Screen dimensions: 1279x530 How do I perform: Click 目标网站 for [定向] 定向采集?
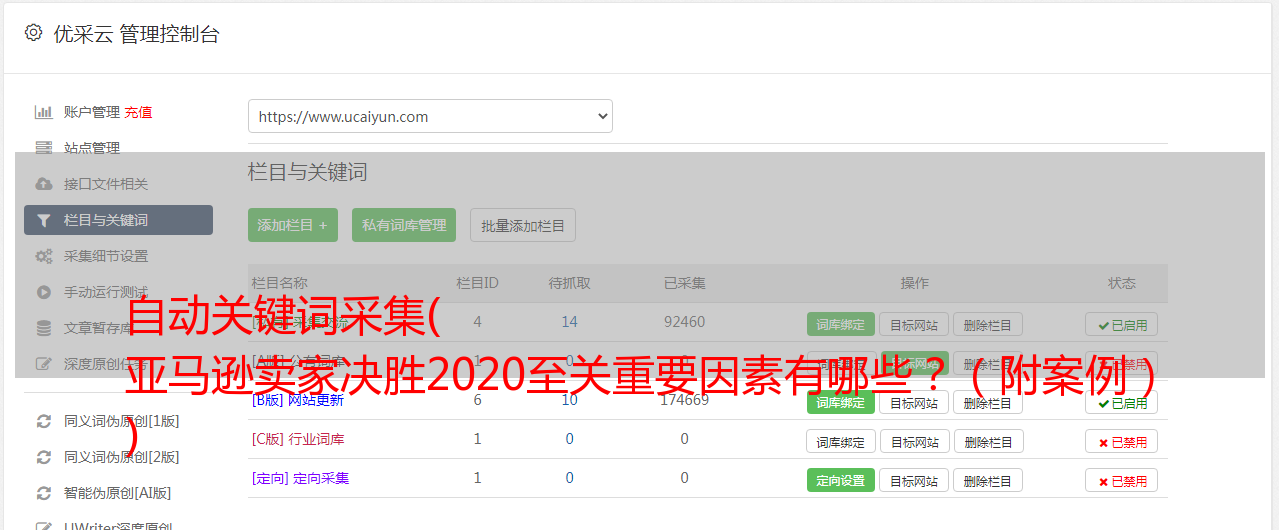[x=914, y=480]
